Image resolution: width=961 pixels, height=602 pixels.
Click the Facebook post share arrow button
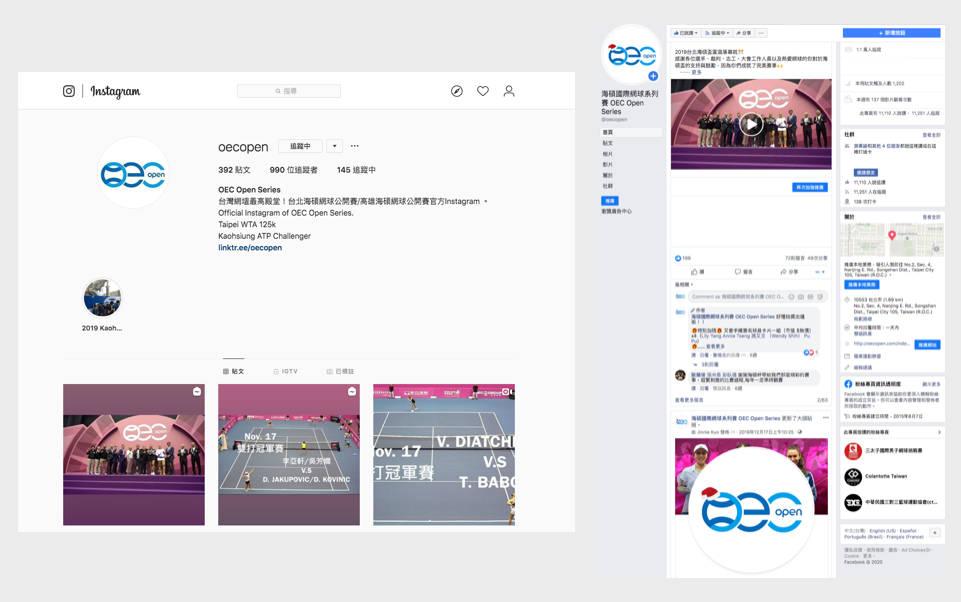[x=788, y=272]
